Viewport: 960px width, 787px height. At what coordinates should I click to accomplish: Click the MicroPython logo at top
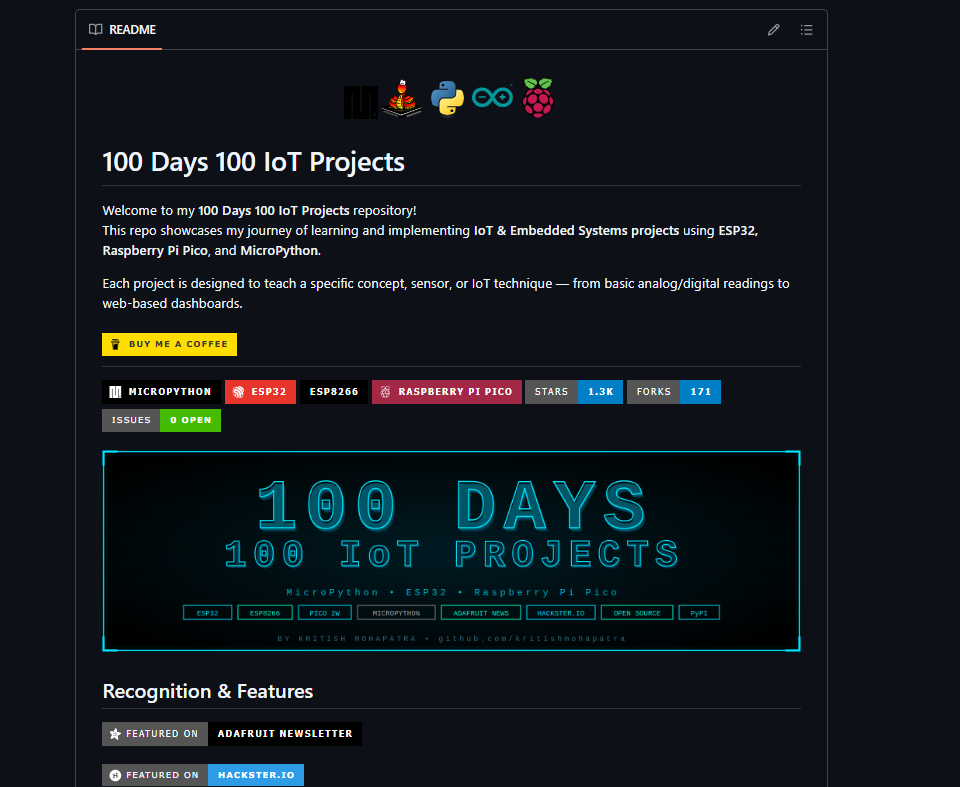(361, 102)
